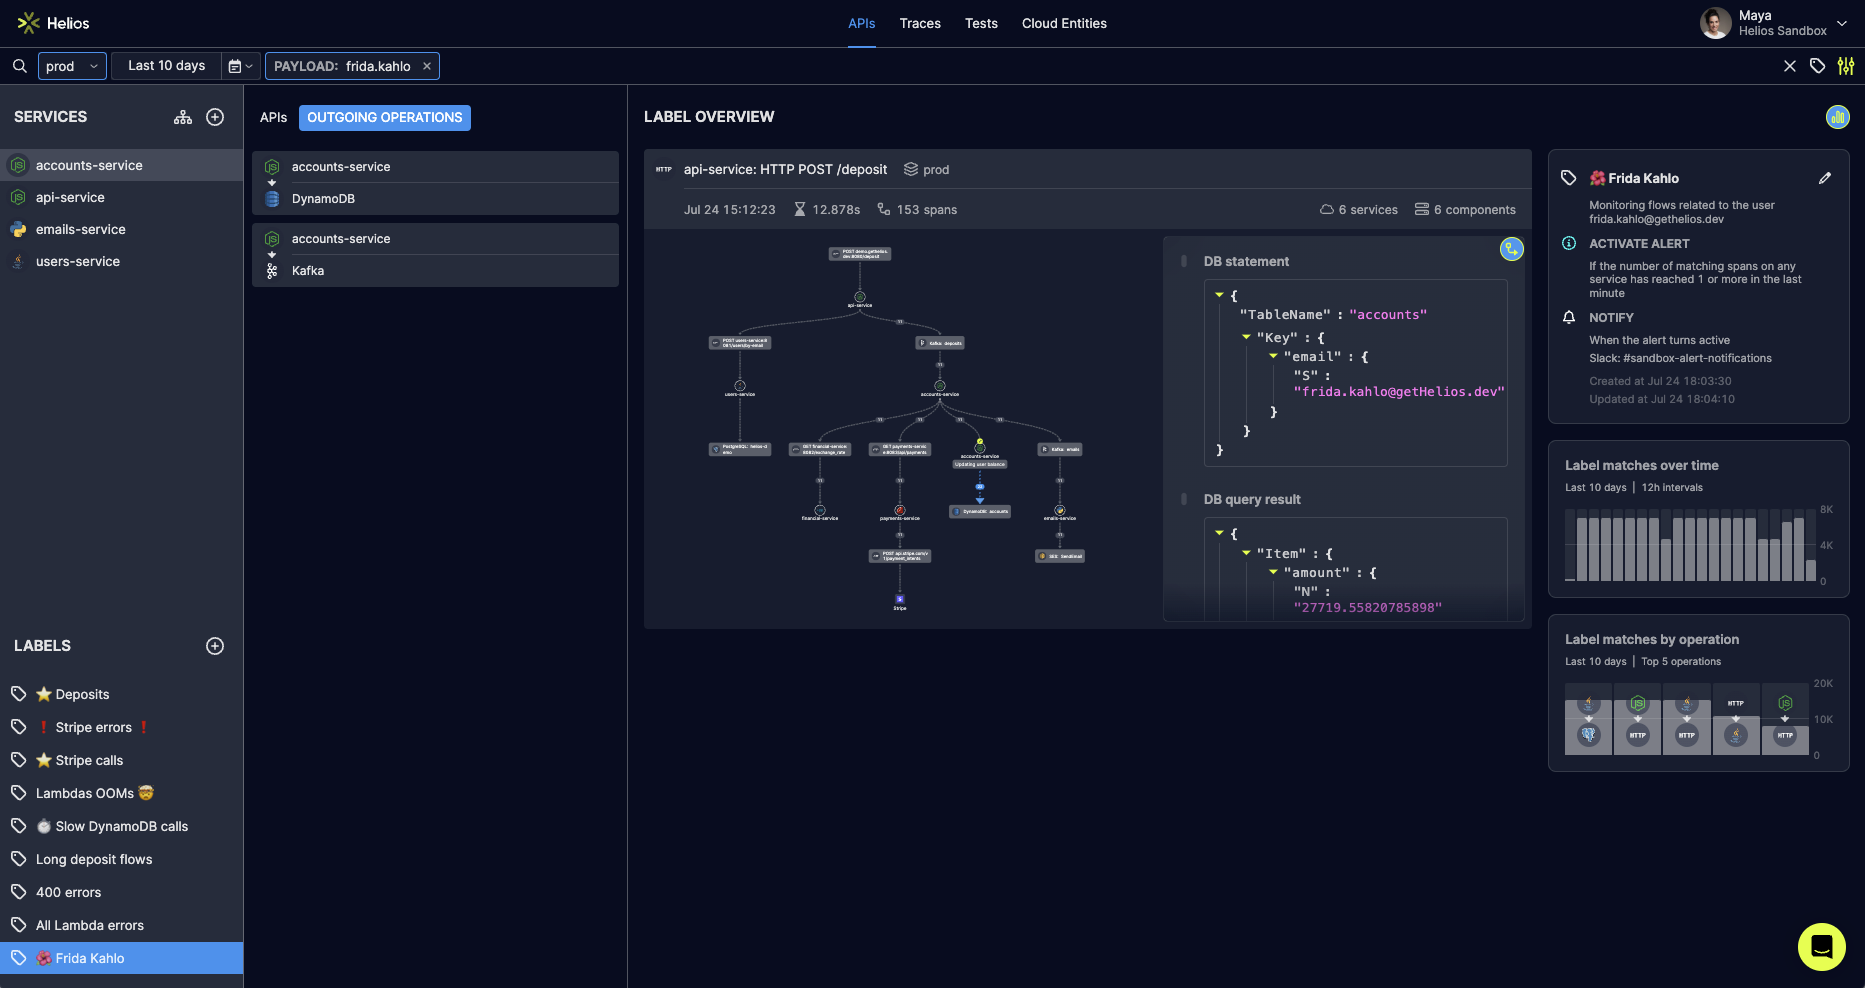Click the Helios logo

click(x=53, y=23)
